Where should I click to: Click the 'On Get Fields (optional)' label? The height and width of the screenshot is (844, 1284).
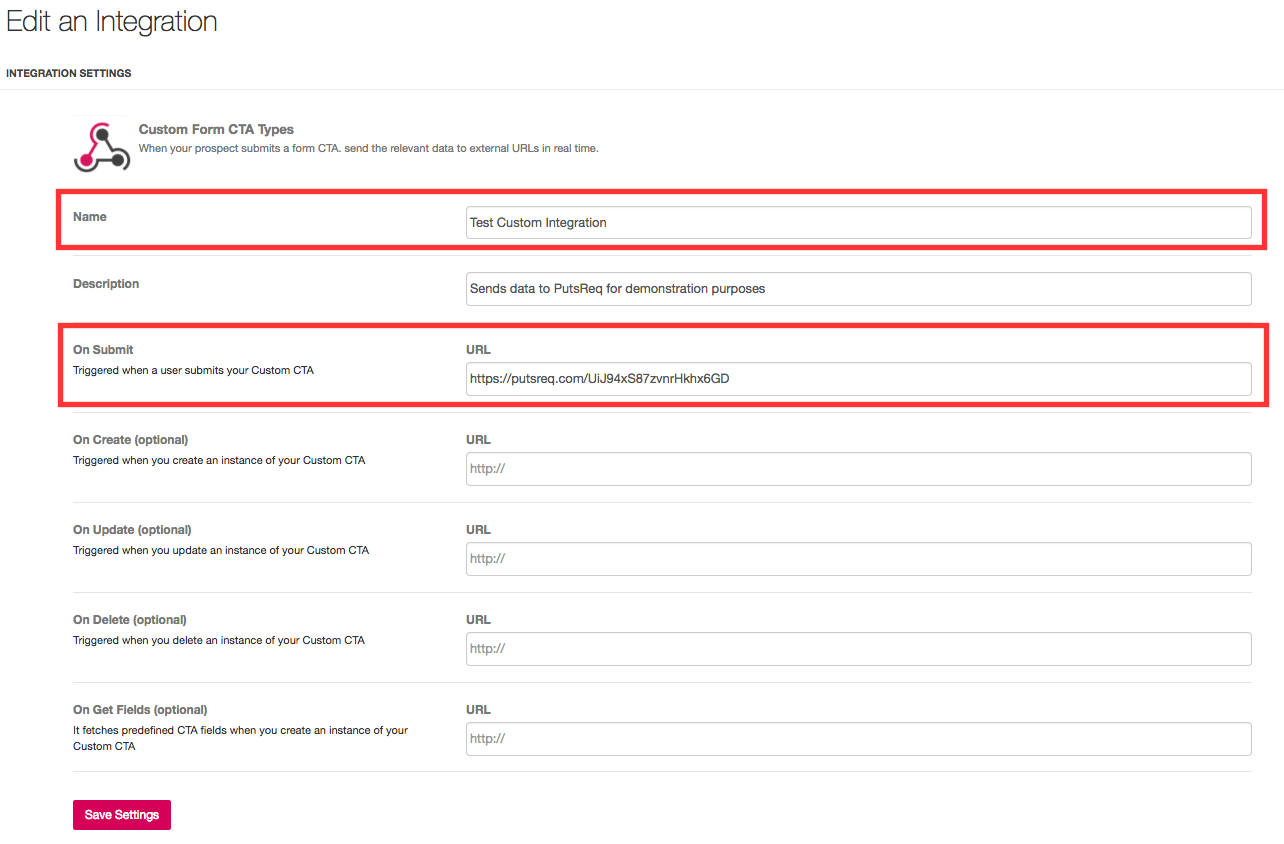140,710
